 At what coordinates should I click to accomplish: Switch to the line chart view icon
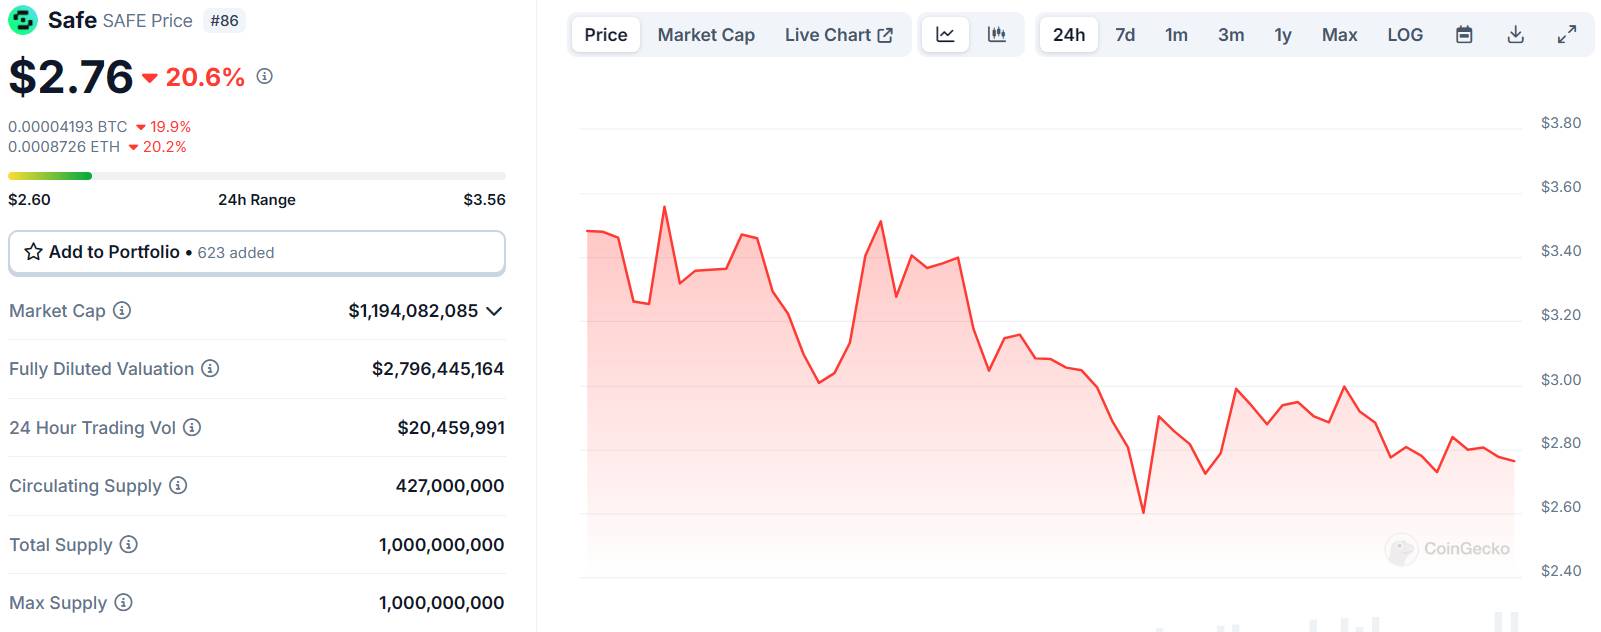945,35
